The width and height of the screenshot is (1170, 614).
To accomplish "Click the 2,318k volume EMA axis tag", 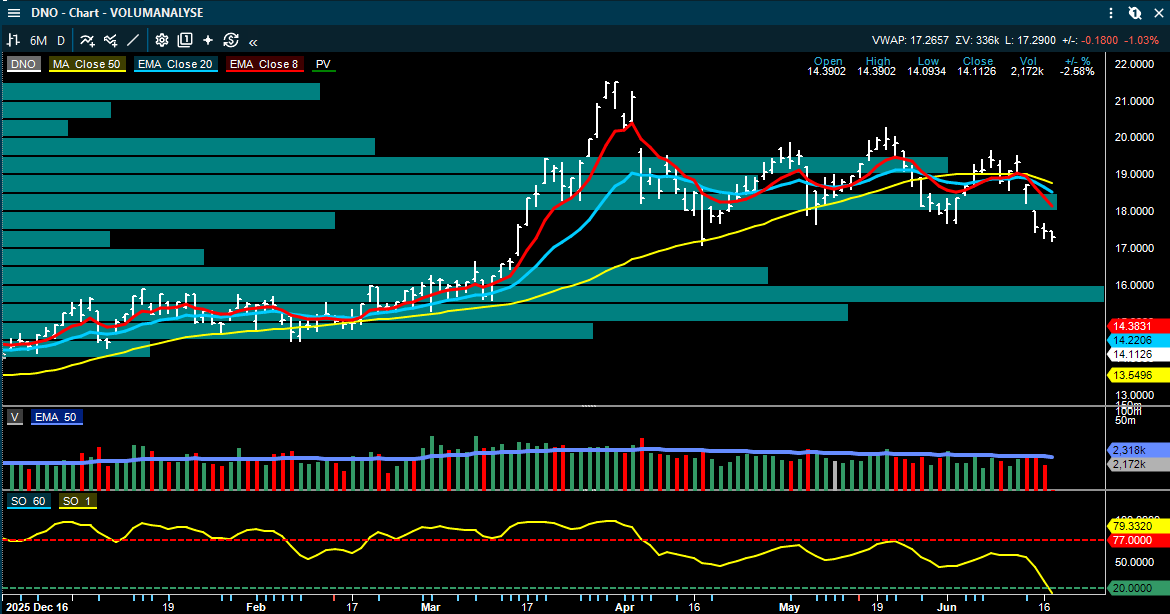I will point(1137,450).
